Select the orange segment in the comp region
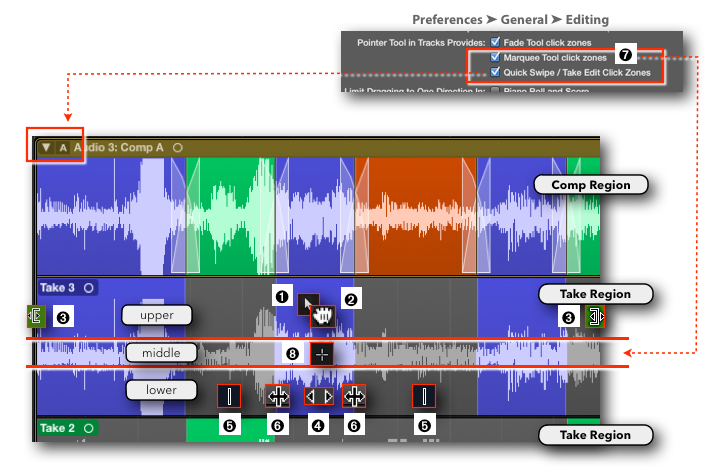Image resolution: width=724 pixels, height=473 pixels. click(416, 216)
